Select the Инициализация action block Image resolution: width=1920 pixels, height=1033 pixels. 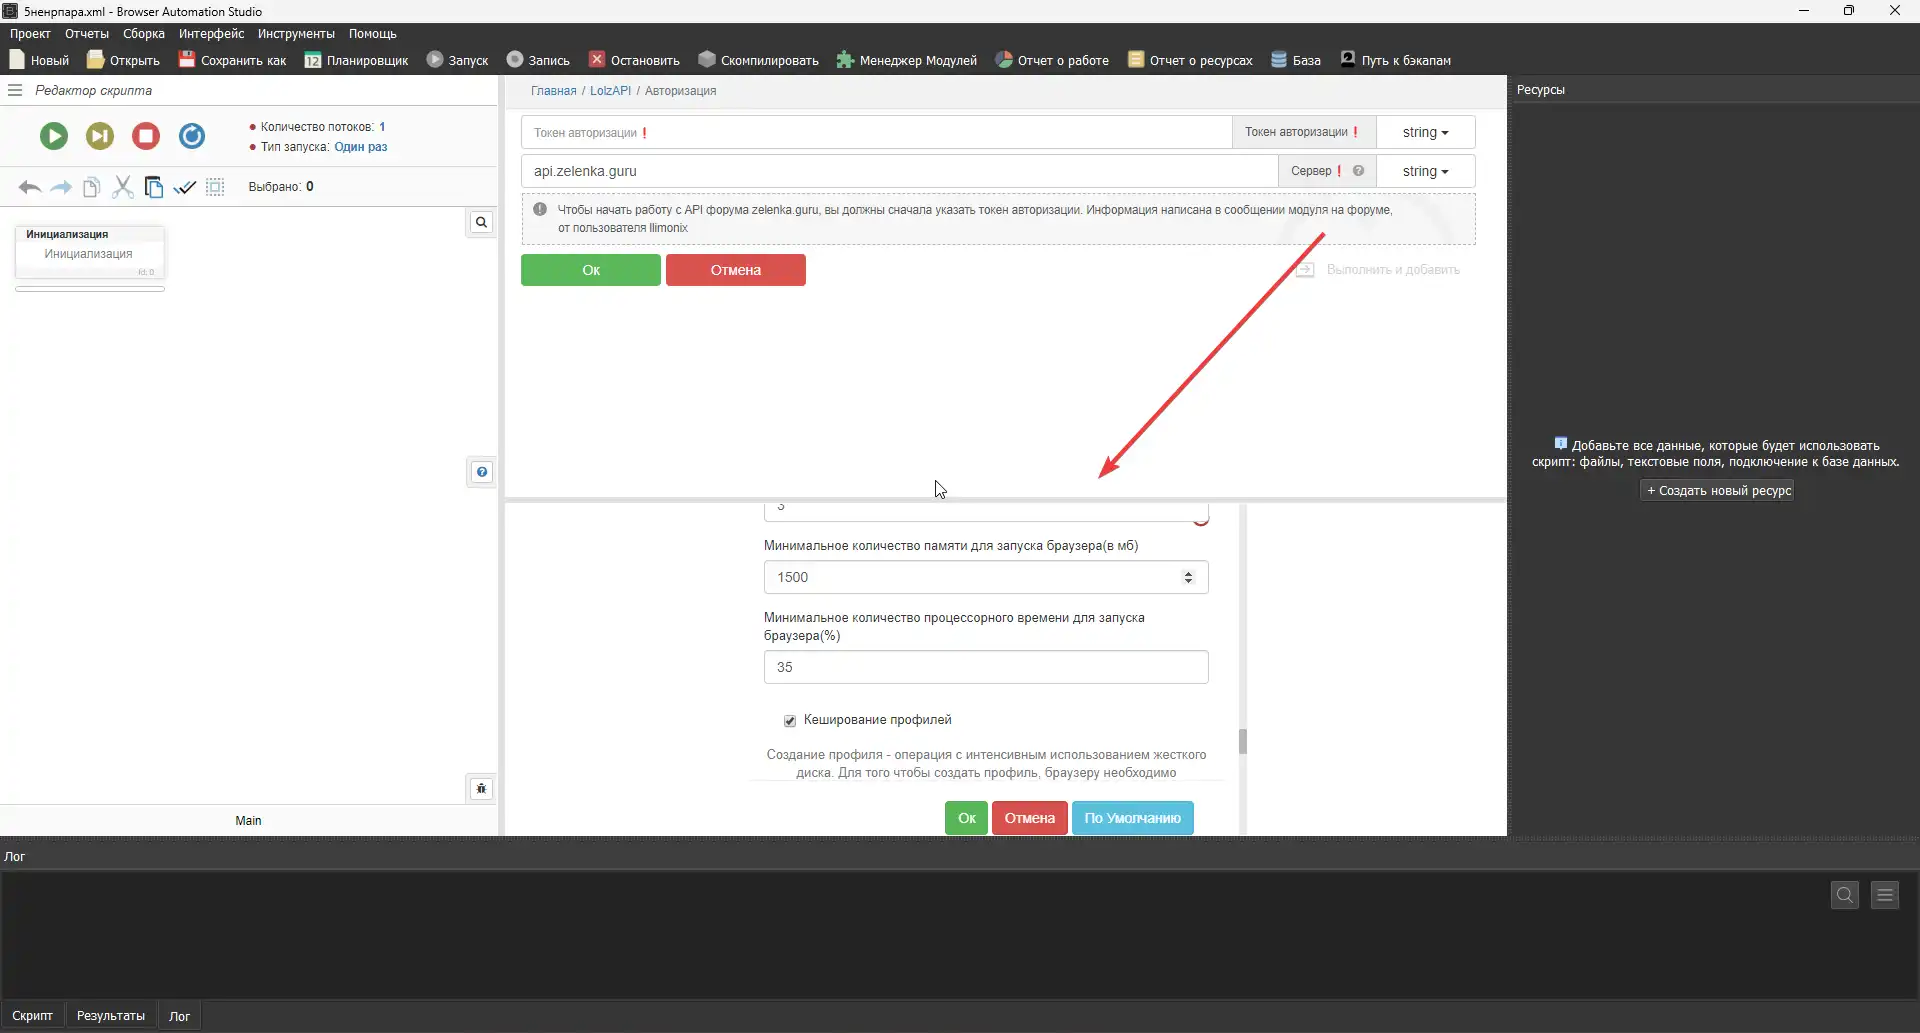pyautogui.click(x=89, y=252)
